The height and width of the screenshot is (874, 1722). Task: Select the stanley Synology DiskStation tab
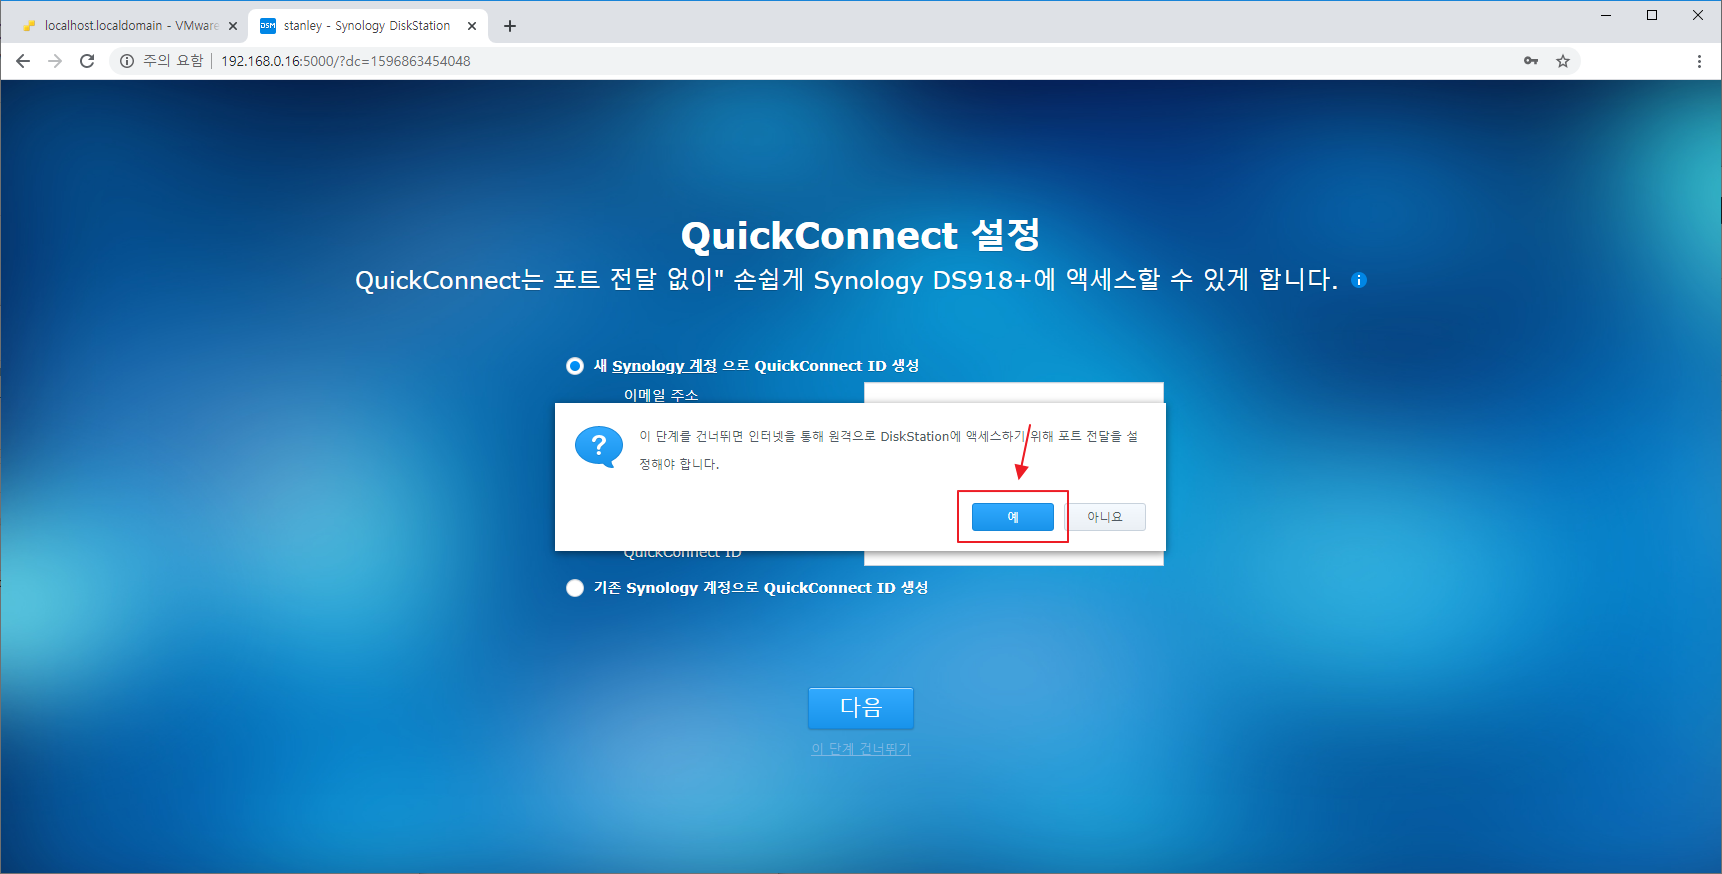(x=366, y=26)
